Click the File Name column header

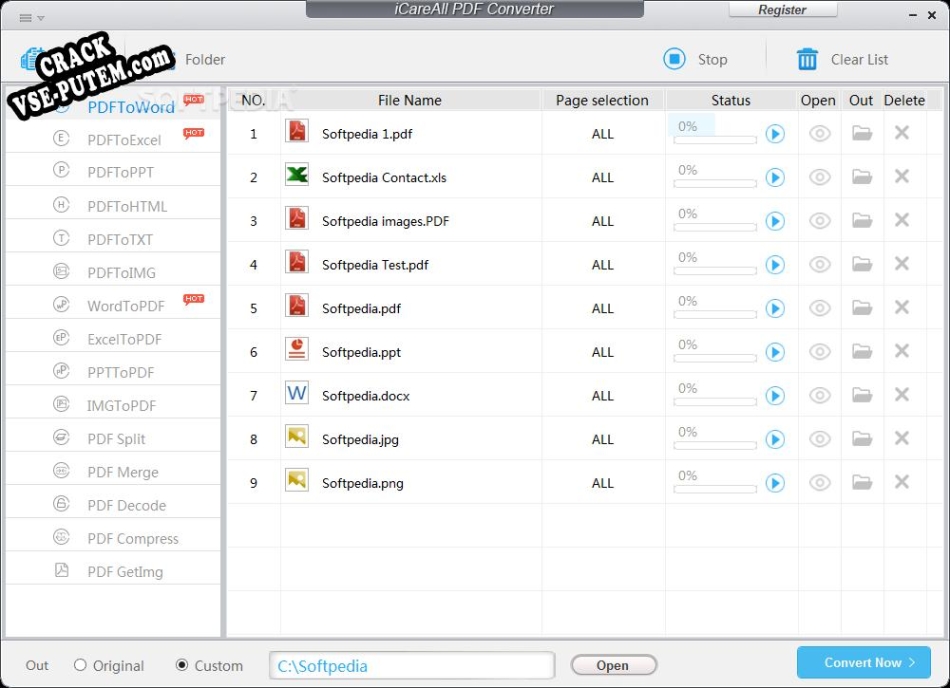tap(410, 100)
